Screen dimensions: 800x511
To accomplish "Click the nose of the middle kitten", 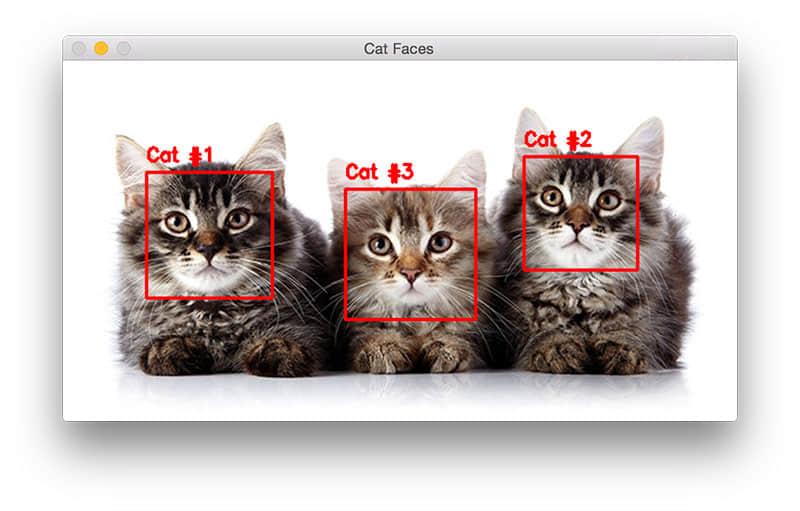I will 411,275.
